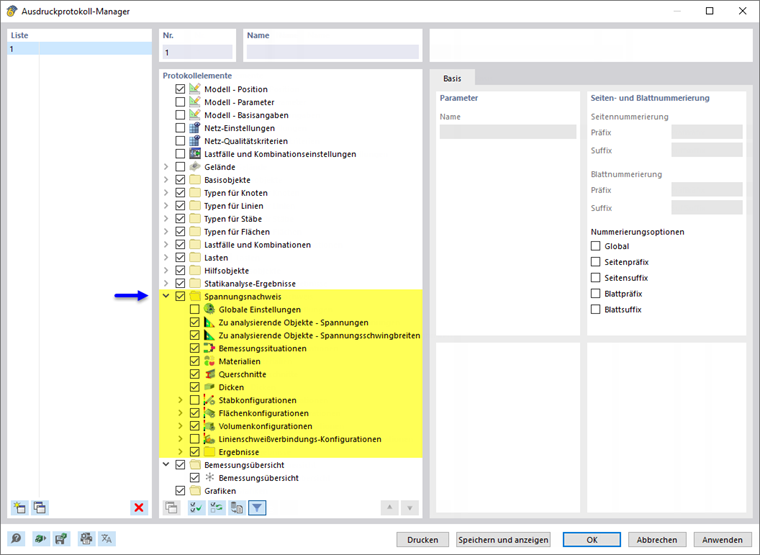The height and width of the screenshot is (555, 760).
Task: Click the Bemessungssituationen icon
Action: 209,348
